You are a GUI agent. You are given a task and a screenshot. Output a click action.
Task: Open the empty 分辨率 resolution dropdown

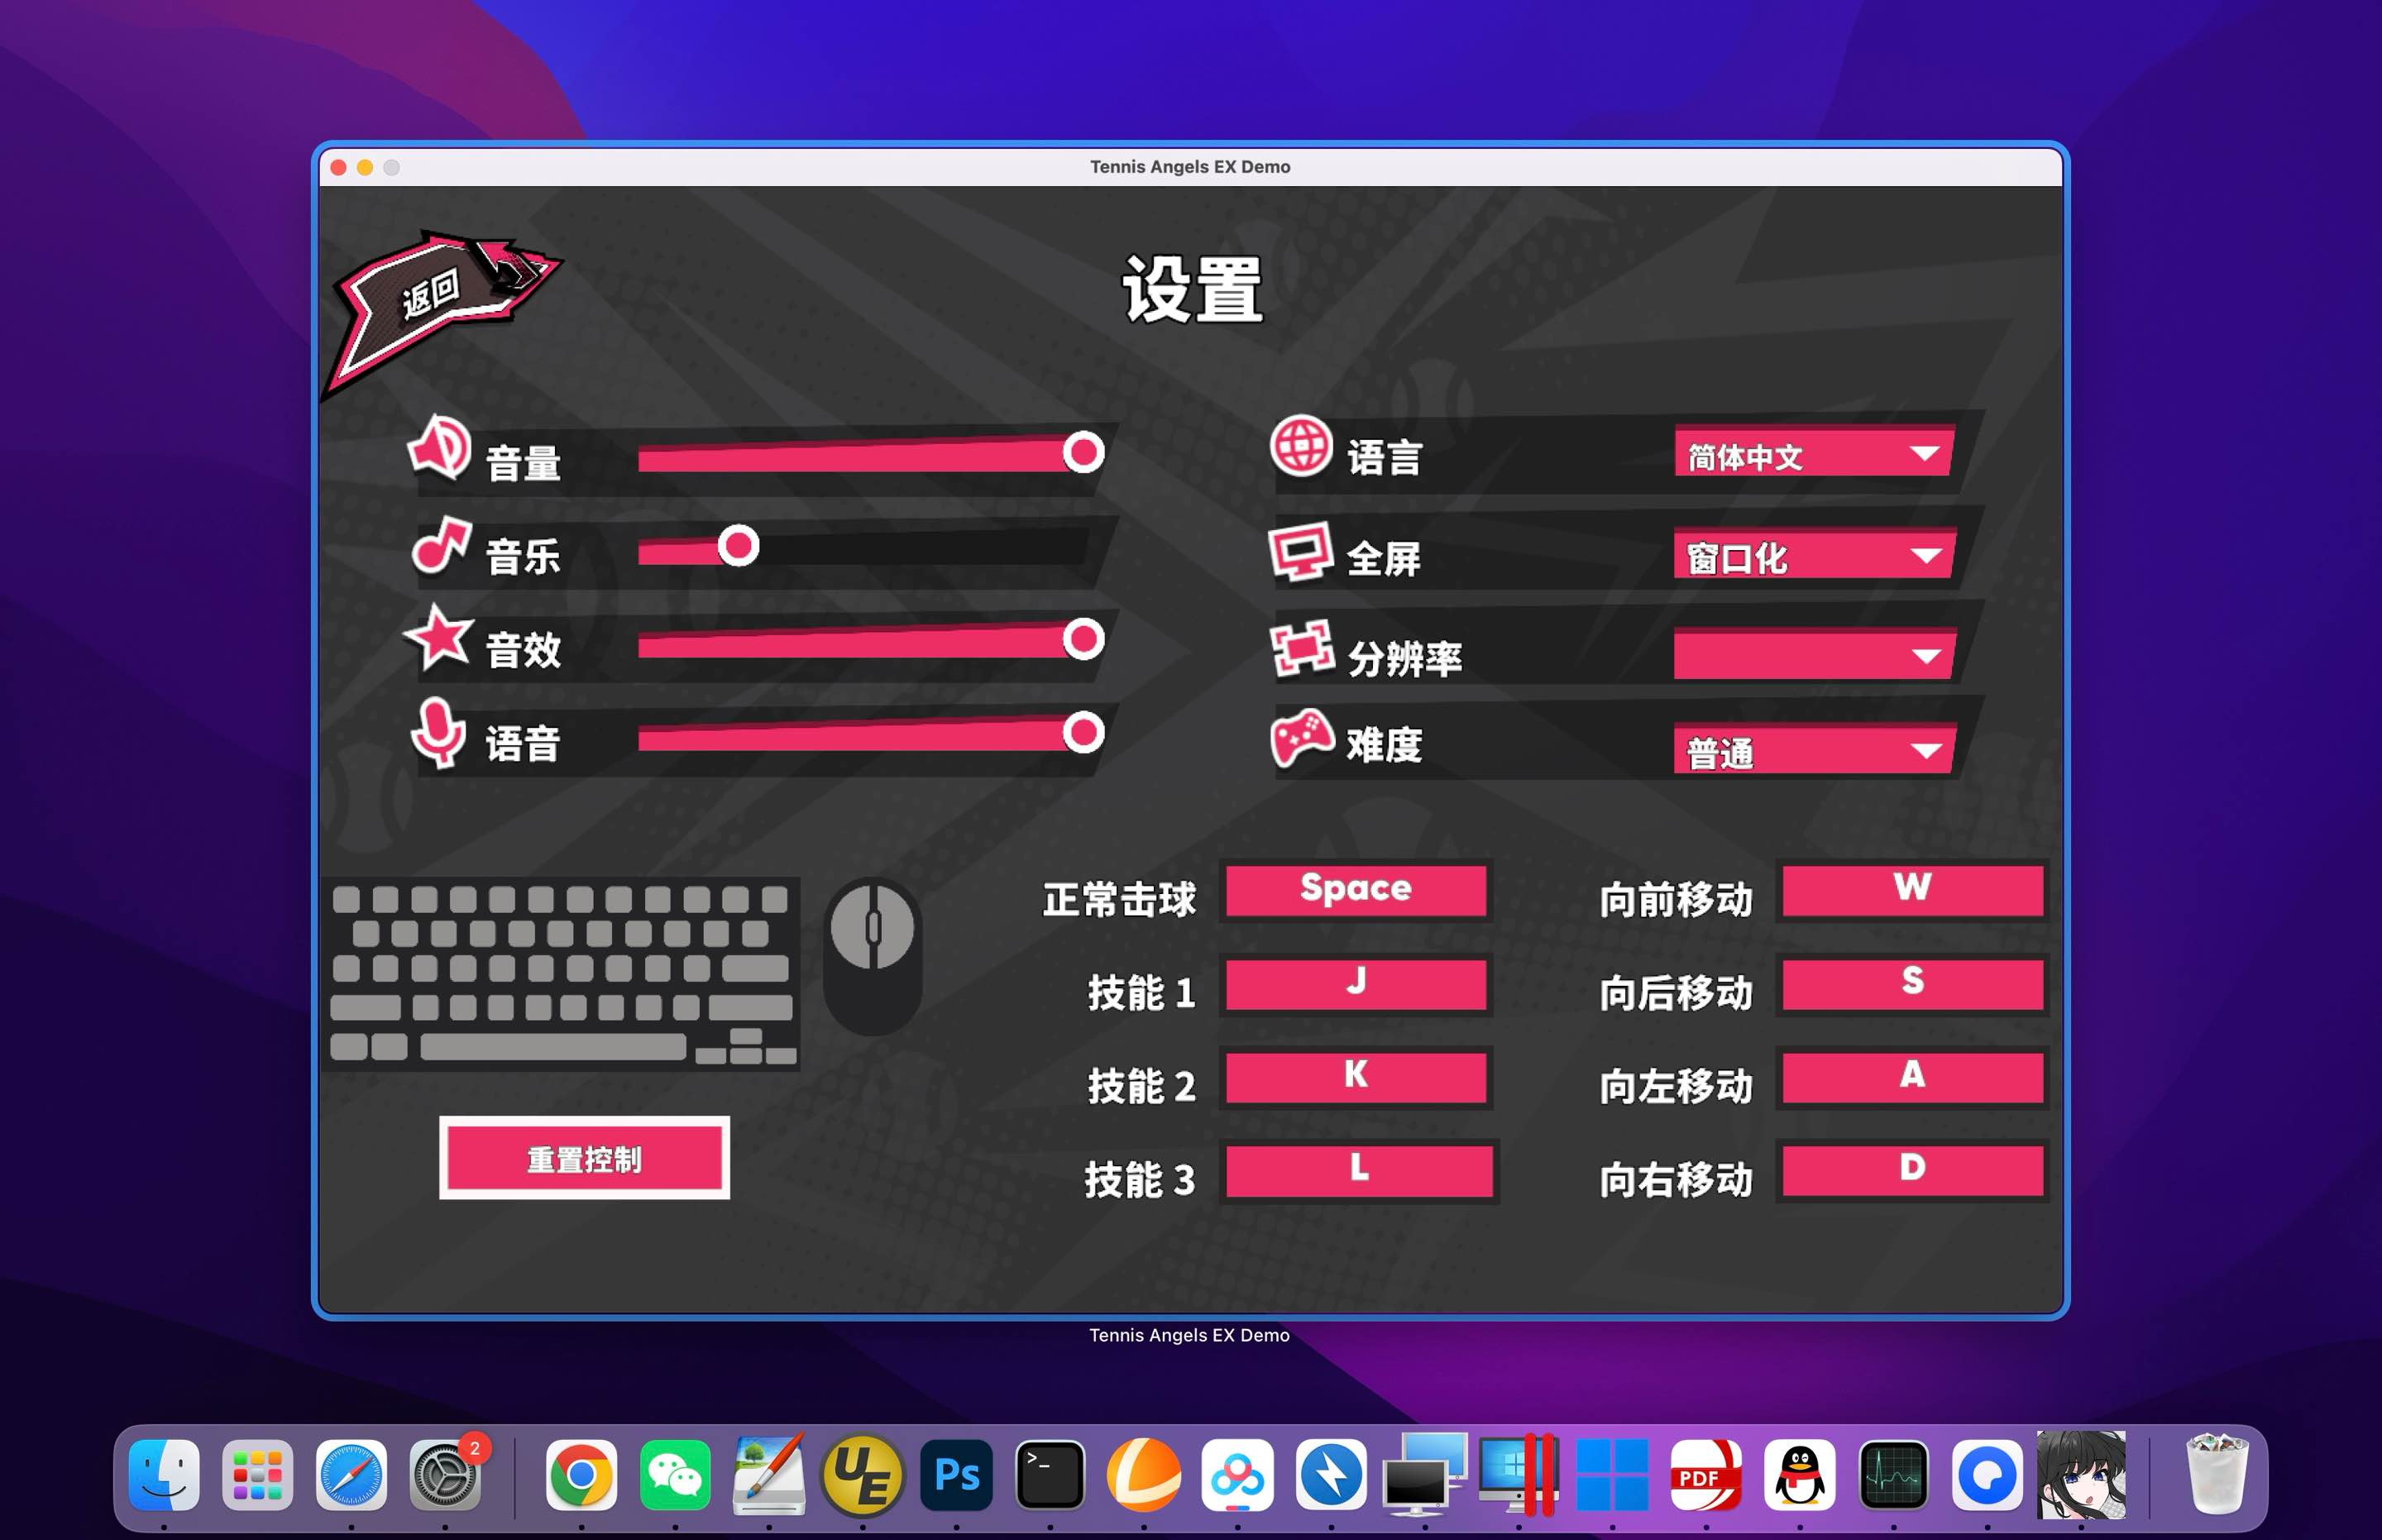pos(1813,655)
